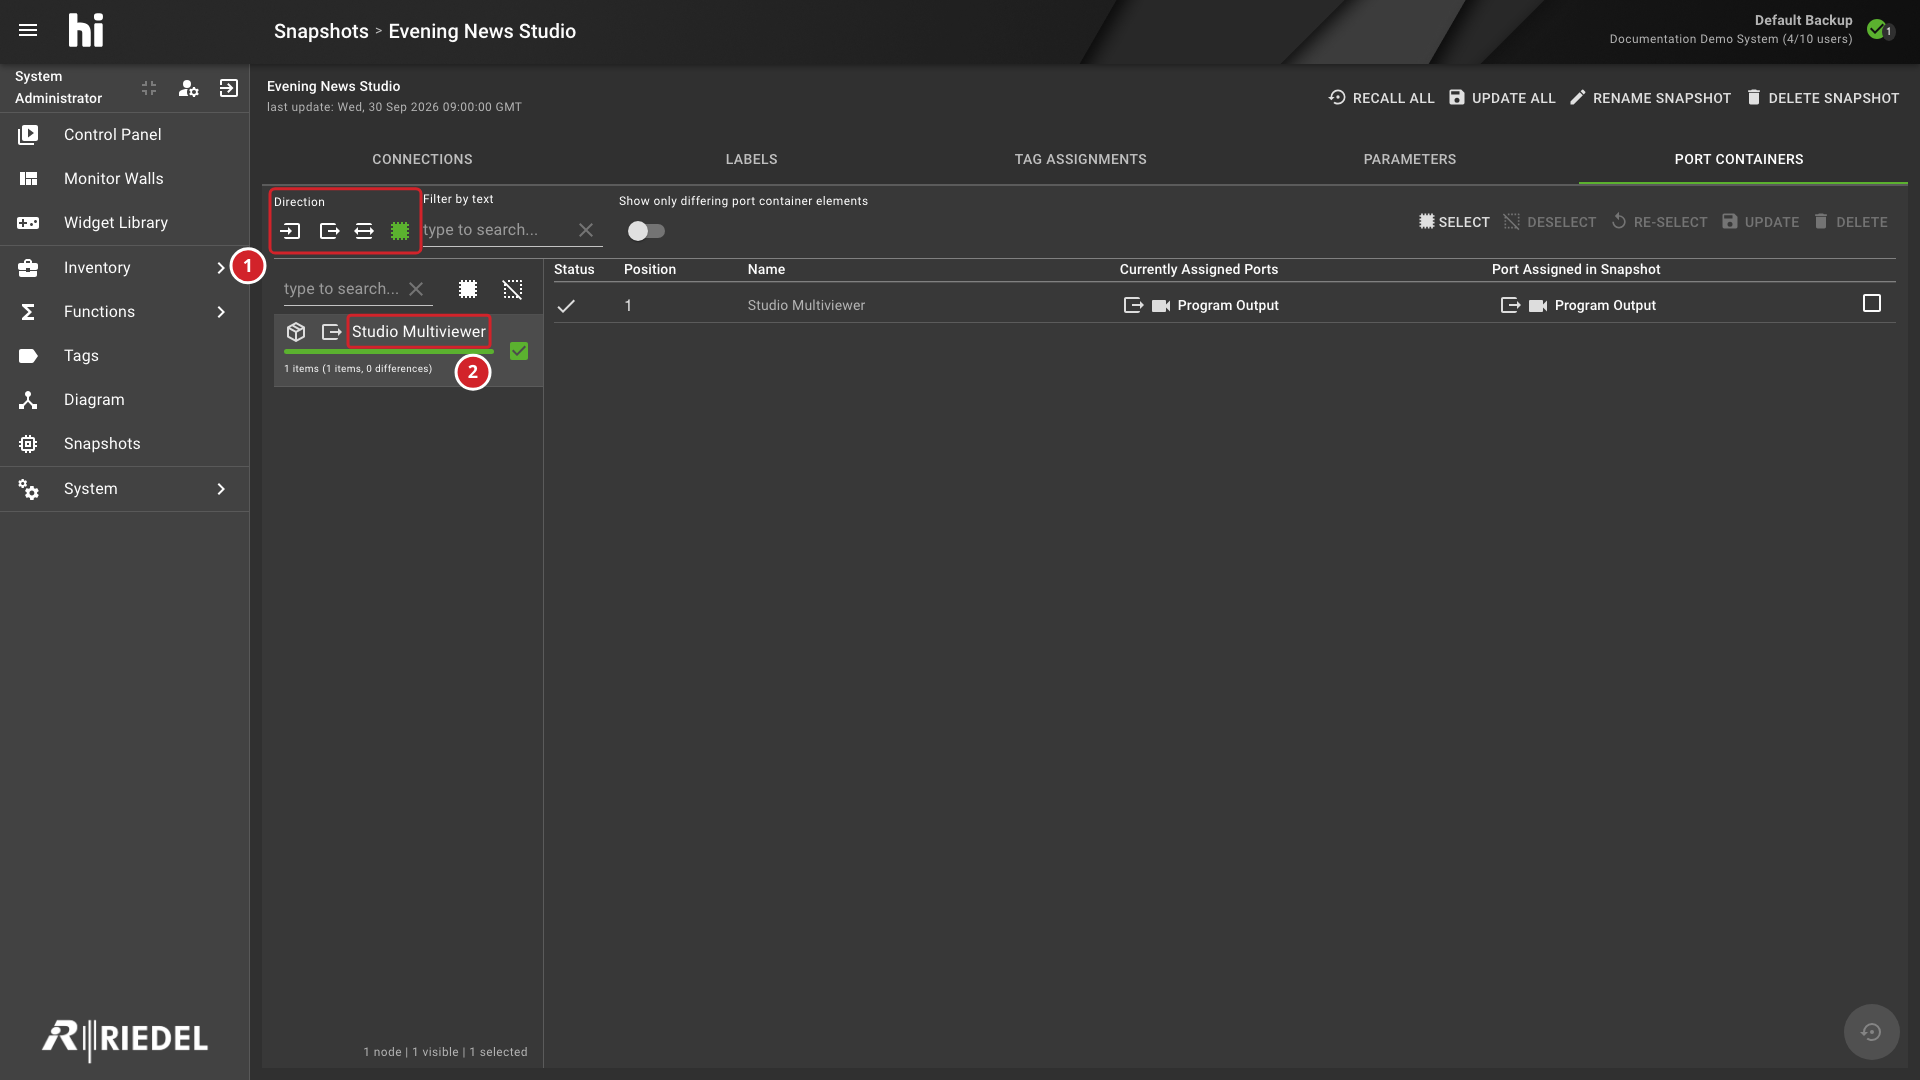Image resolution: width=1920 pixels, height=1080 pixels.
Task: Clear the Filter by text field
Action: [586, 230]
